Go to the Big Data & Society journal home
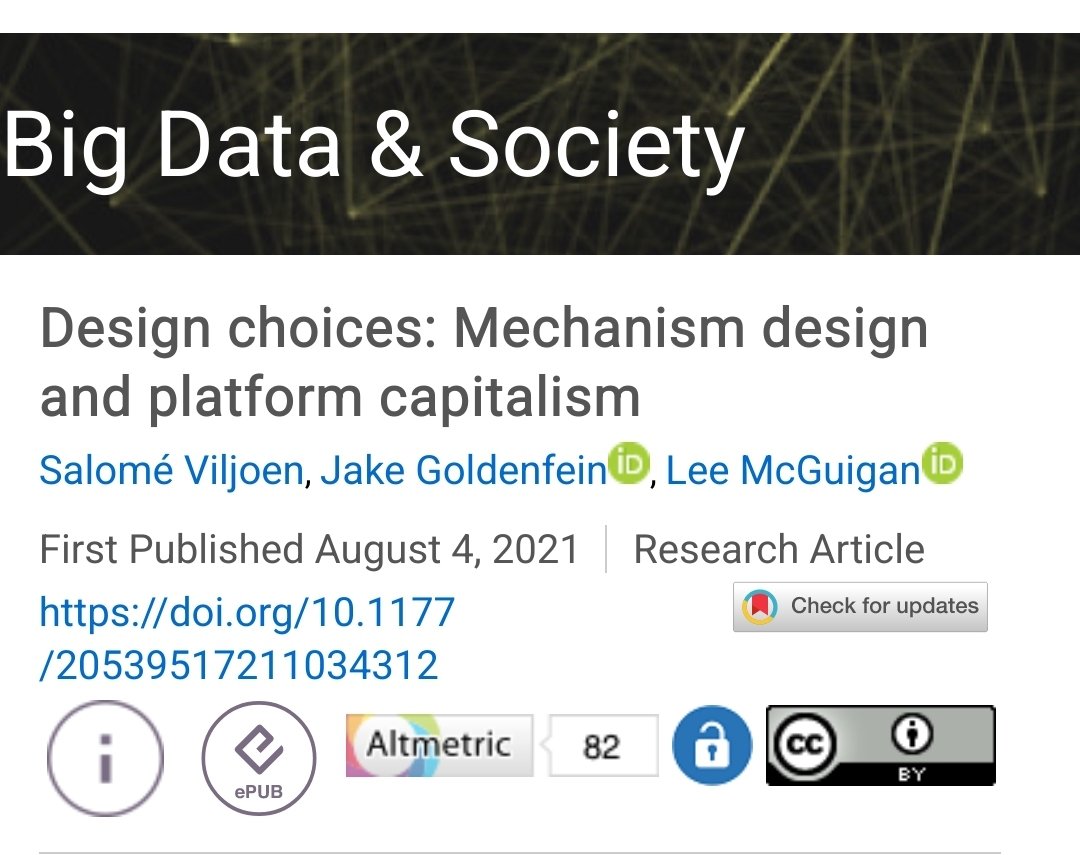Viewport: 1080px width, 855px height. 374,145
